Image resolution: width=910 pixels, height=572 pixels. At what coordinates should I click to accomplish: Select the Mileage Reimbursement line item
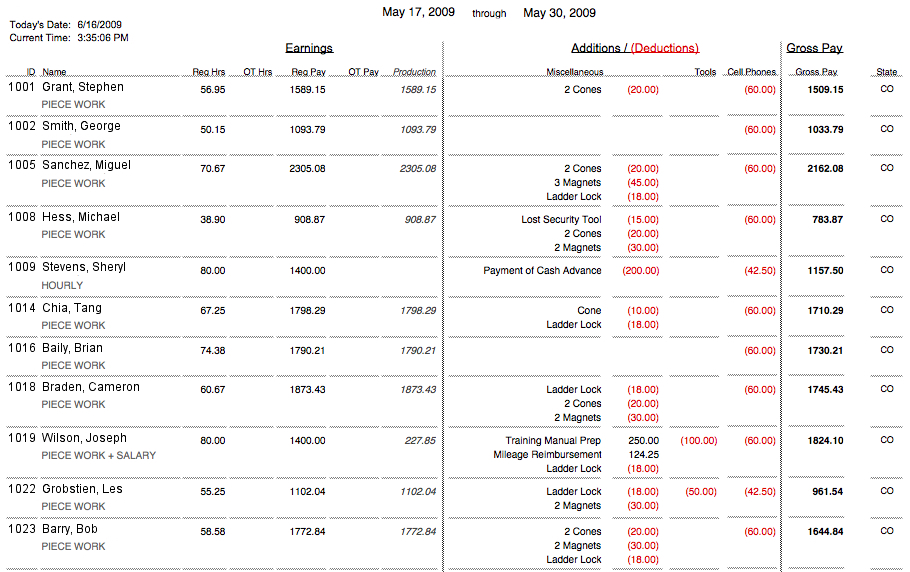pos(547,455)
